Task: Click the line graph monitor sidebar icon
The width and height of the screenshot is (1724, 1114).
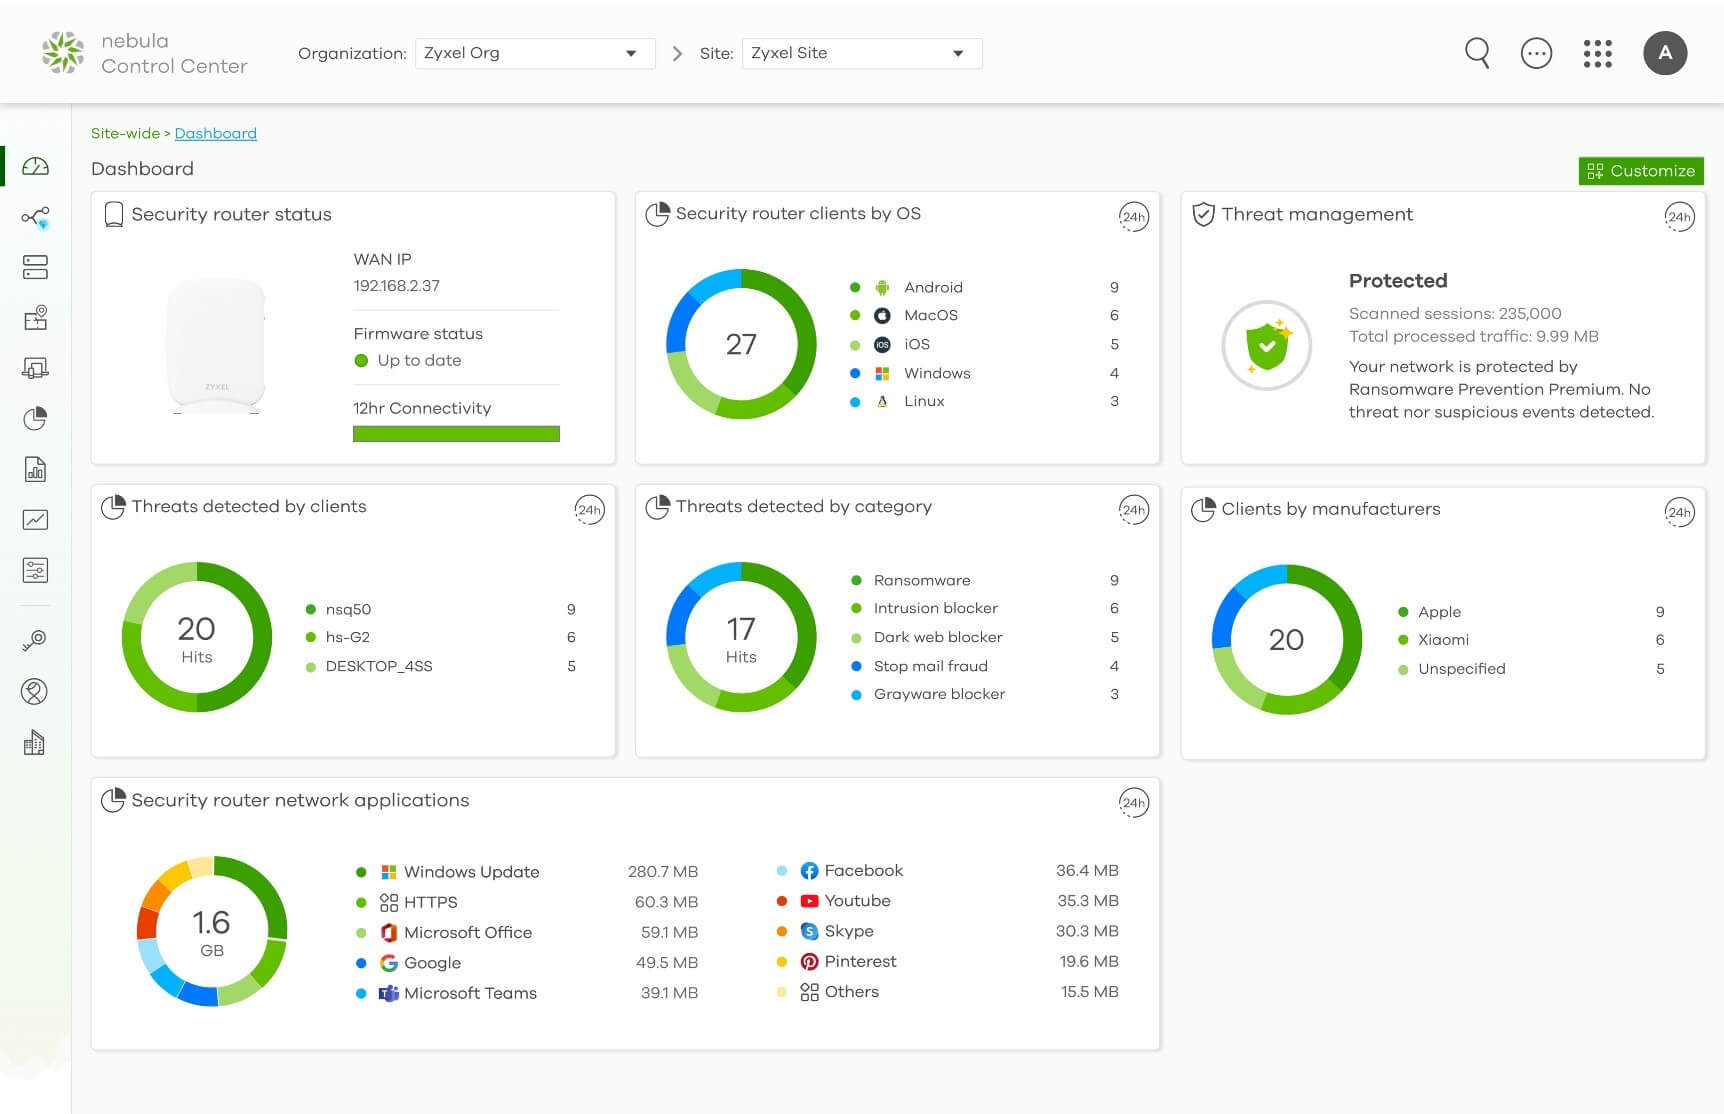Action: pyautogui.click(x=35, y=520)
